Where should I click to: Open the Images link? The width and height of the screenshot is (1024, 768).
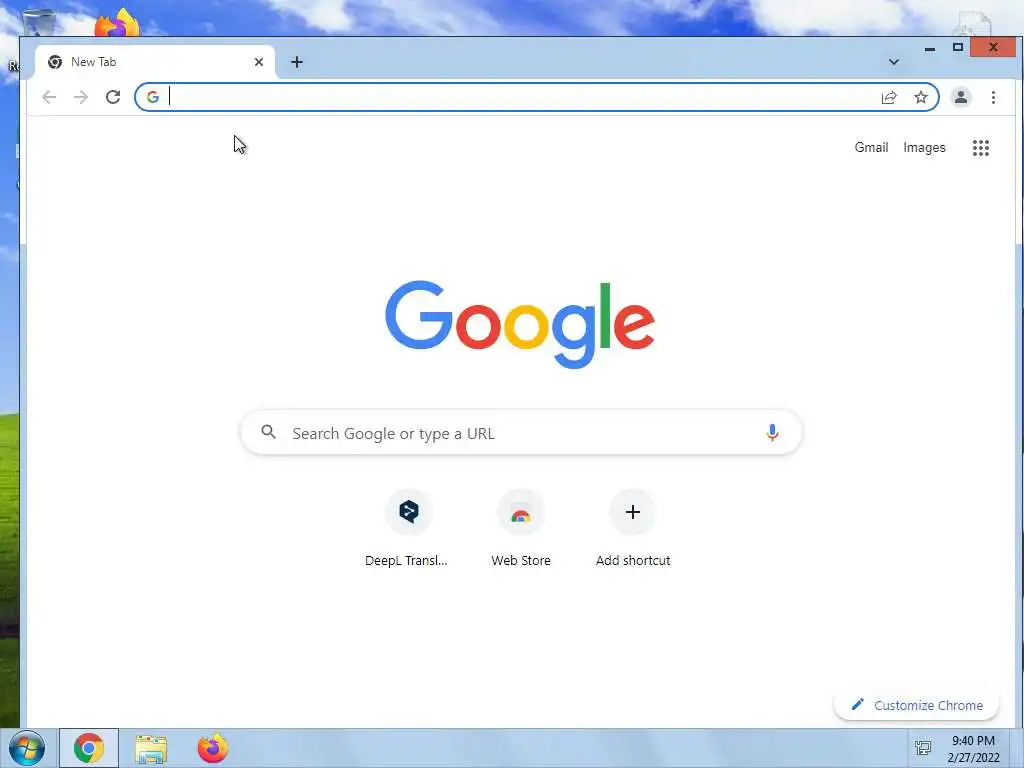924,148
